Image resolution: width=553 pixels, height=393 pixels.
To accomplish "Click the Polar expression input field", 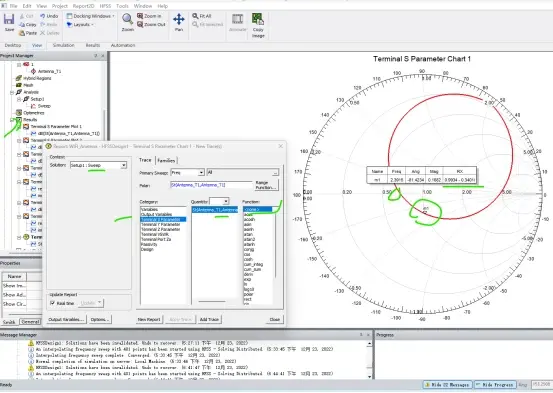I will [211, 185].
